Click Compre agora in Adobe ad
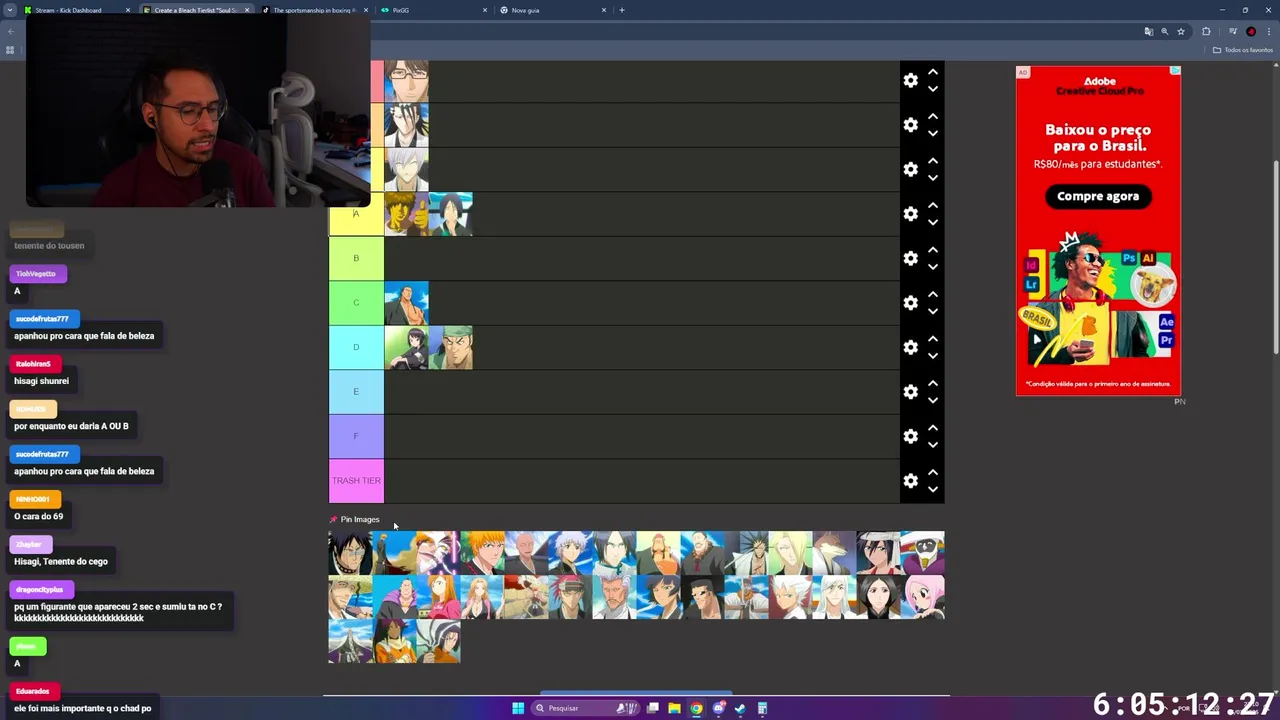This screenshot has width=1280, height=720. click(1098, 196)
